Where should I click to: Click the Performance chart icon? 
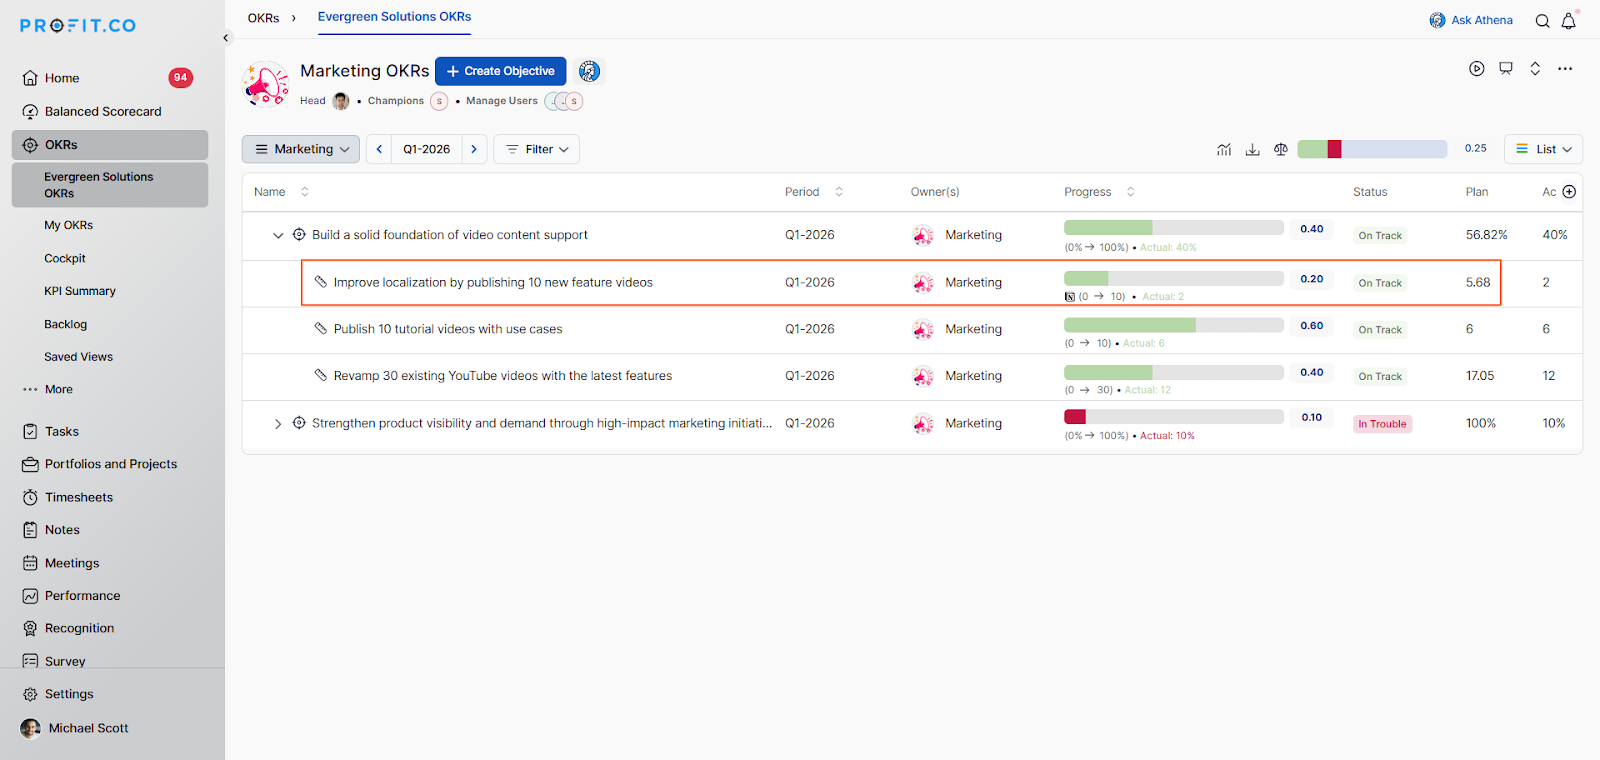(30, 596)
